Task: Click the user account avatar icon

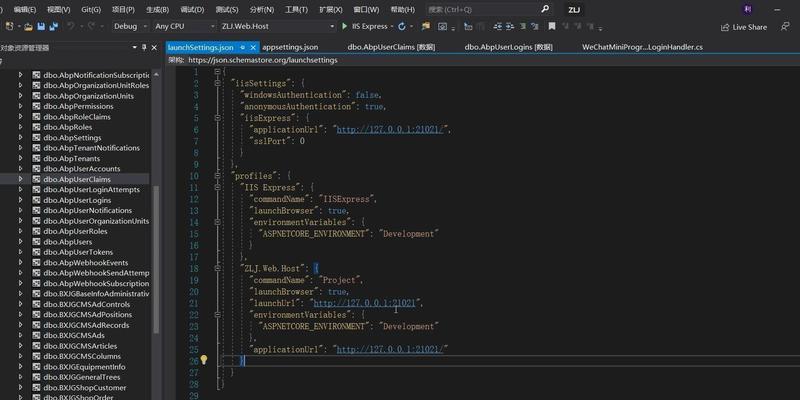Action: (x=748, y=9)
